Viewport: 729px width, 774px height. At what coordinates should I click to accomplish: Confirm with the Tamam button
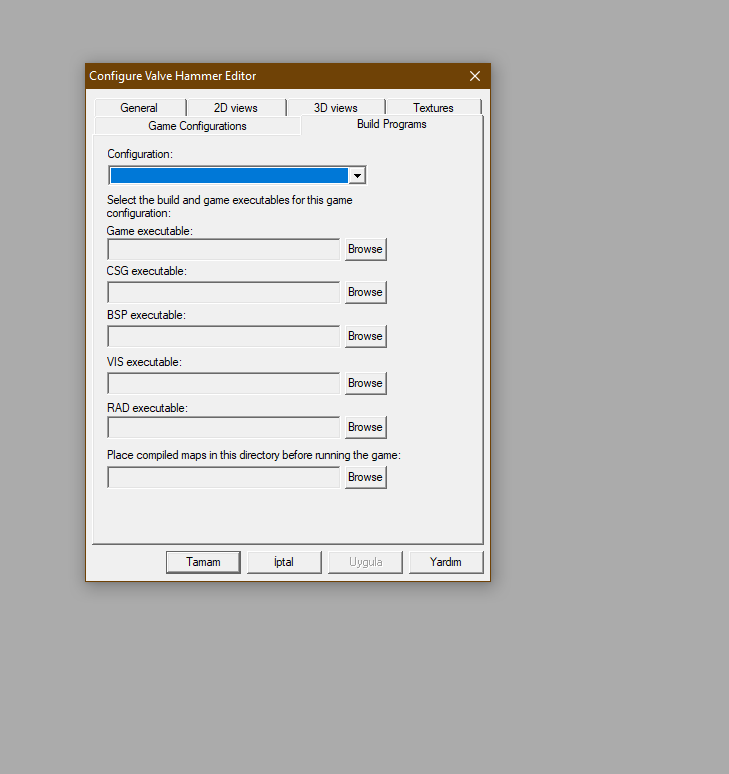pyautogui.click(x=203, y=562)
